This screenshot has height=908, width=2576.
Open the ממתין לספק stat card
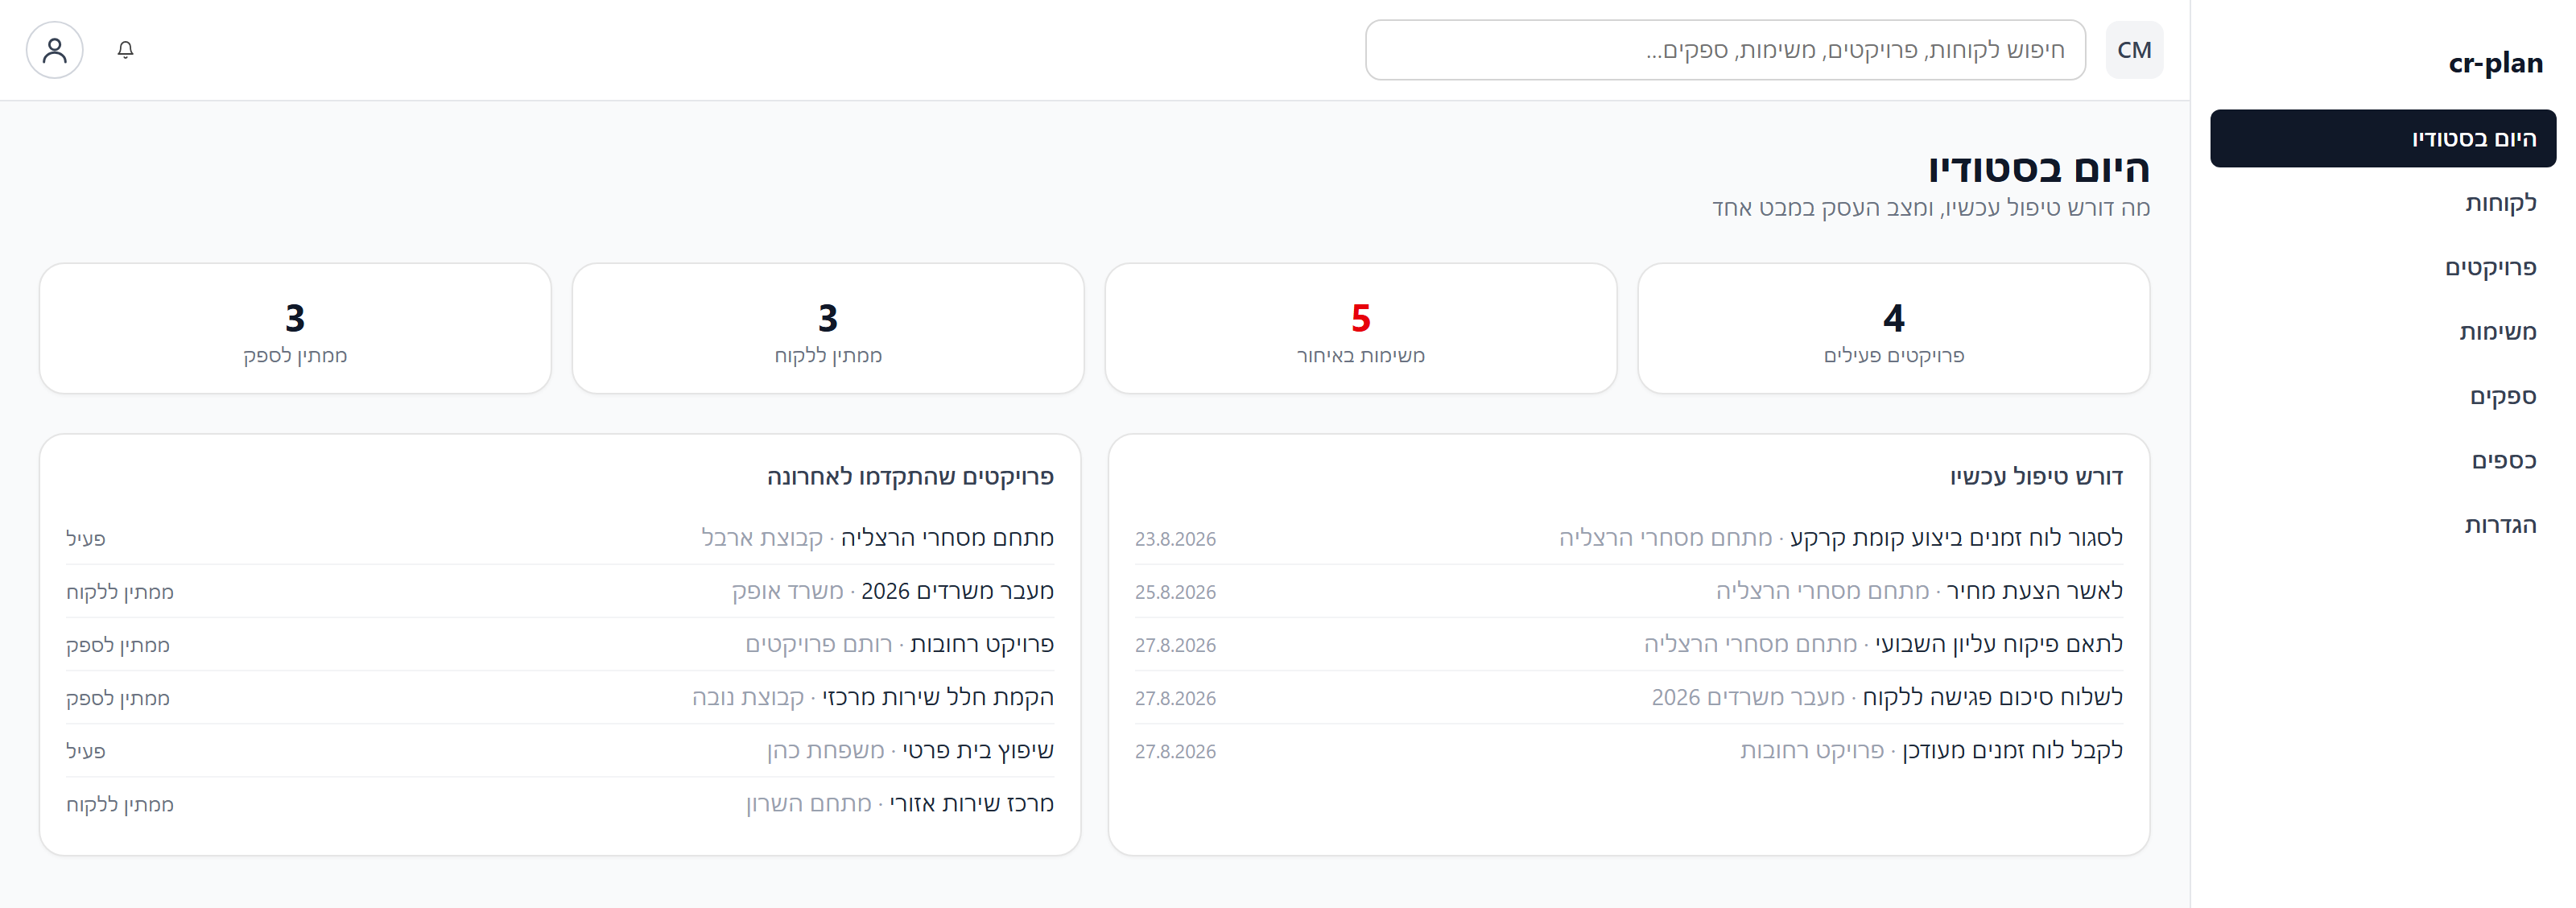tap(295, 329)
